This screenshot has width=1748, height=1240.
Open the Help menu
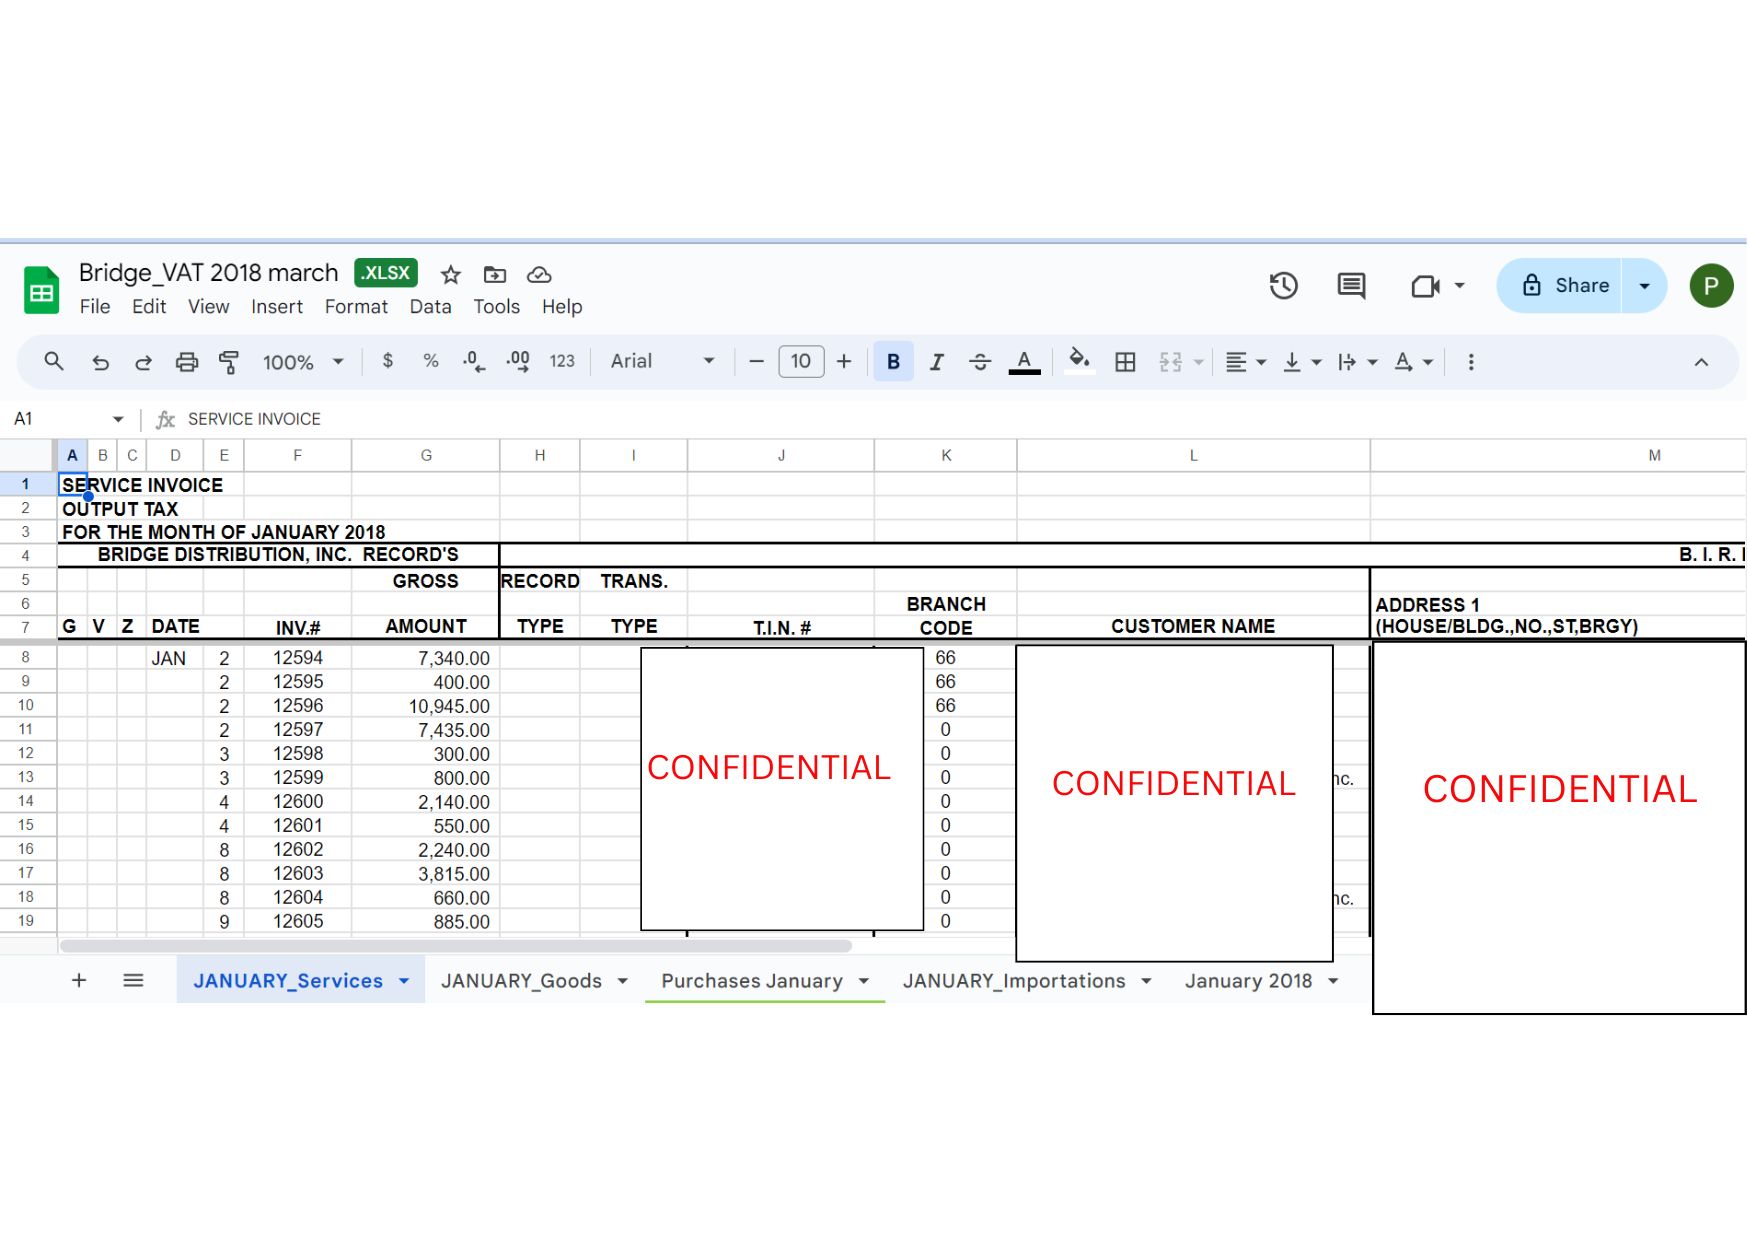[x=562, y=307]
